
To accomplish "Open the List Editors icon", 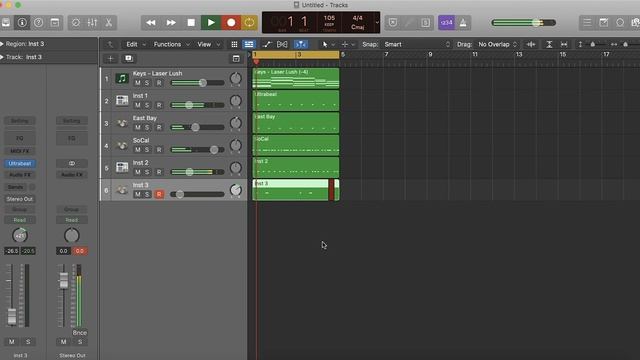I will click(x=587, y=22).
